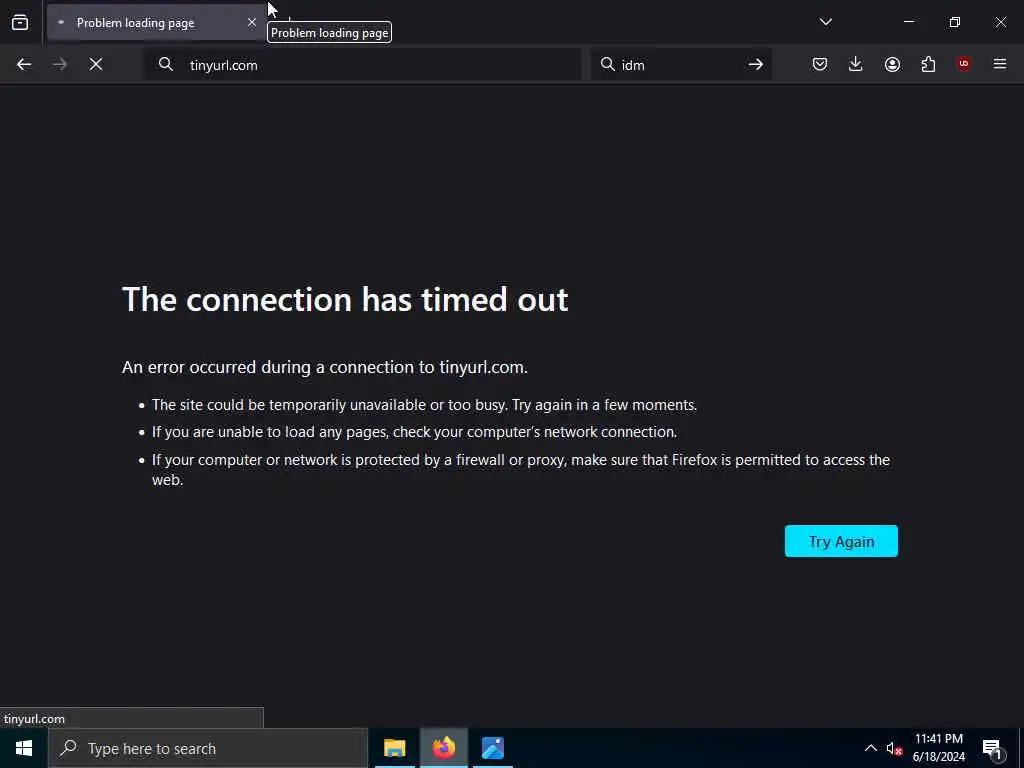Open the Downloads panel
Image resolution: width=1024 pixels, height=768 pixels.
[x=856, y=64]
